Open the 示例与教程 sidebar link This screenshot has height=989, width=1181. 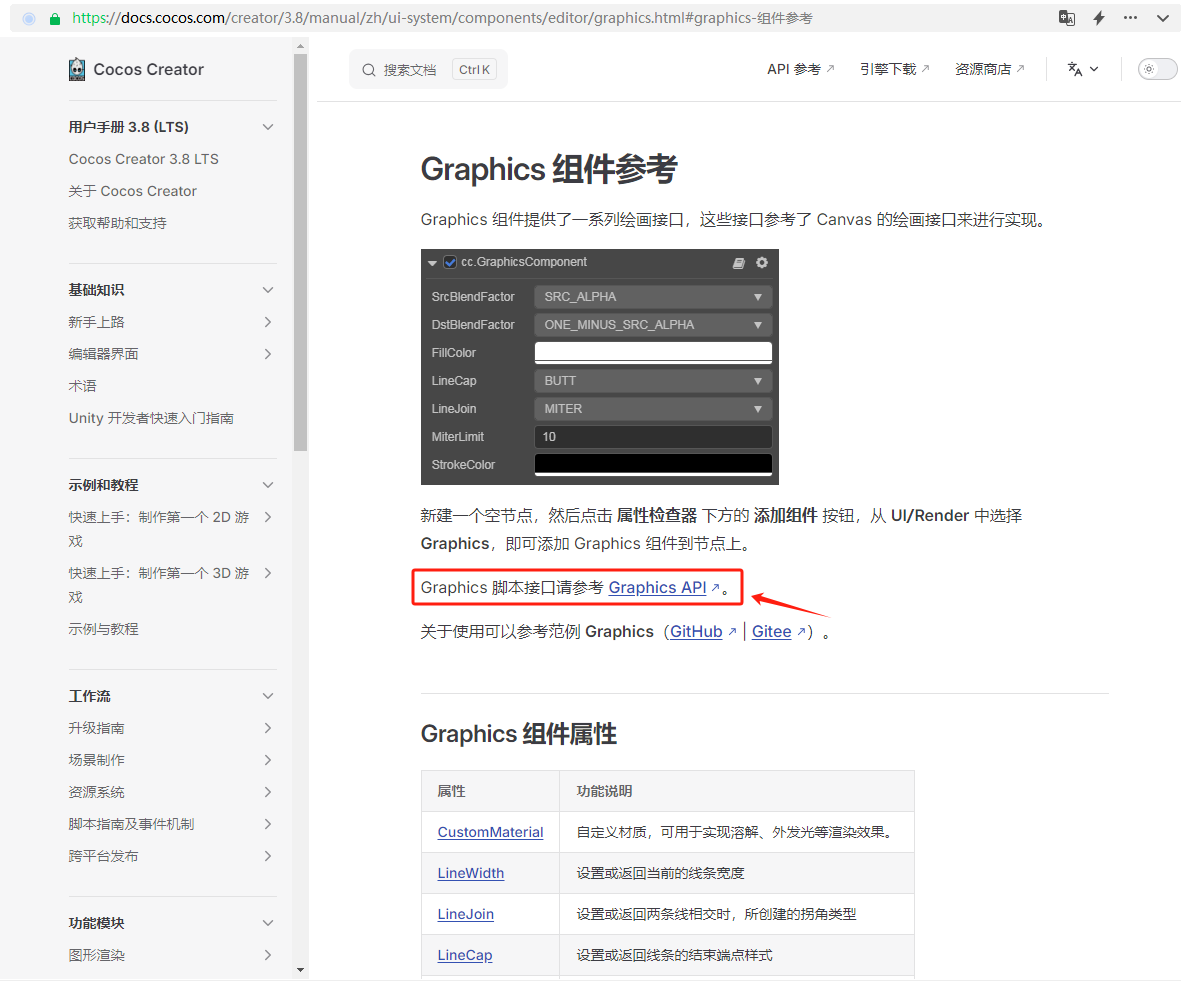tap(103, 629)
